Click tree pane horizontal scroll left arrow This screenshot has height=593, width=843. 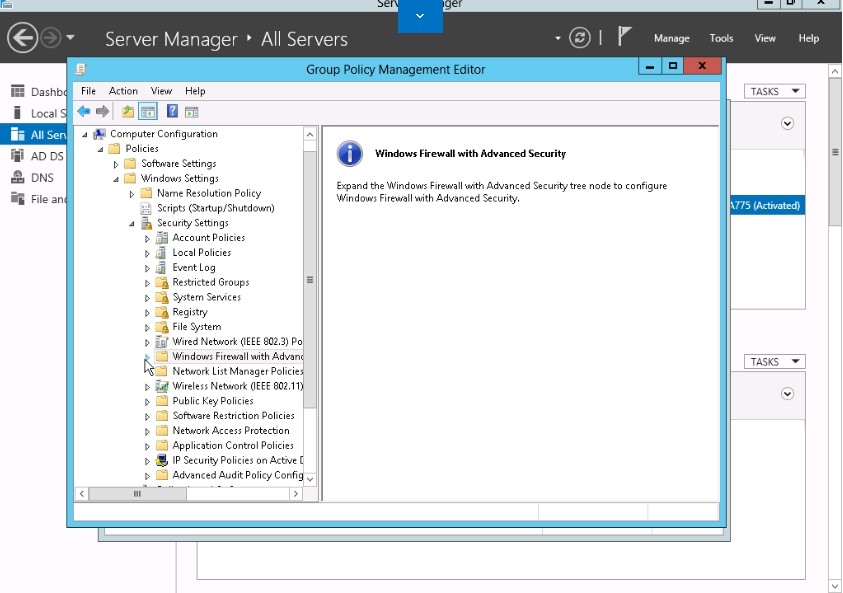click(x=82, y=494)
